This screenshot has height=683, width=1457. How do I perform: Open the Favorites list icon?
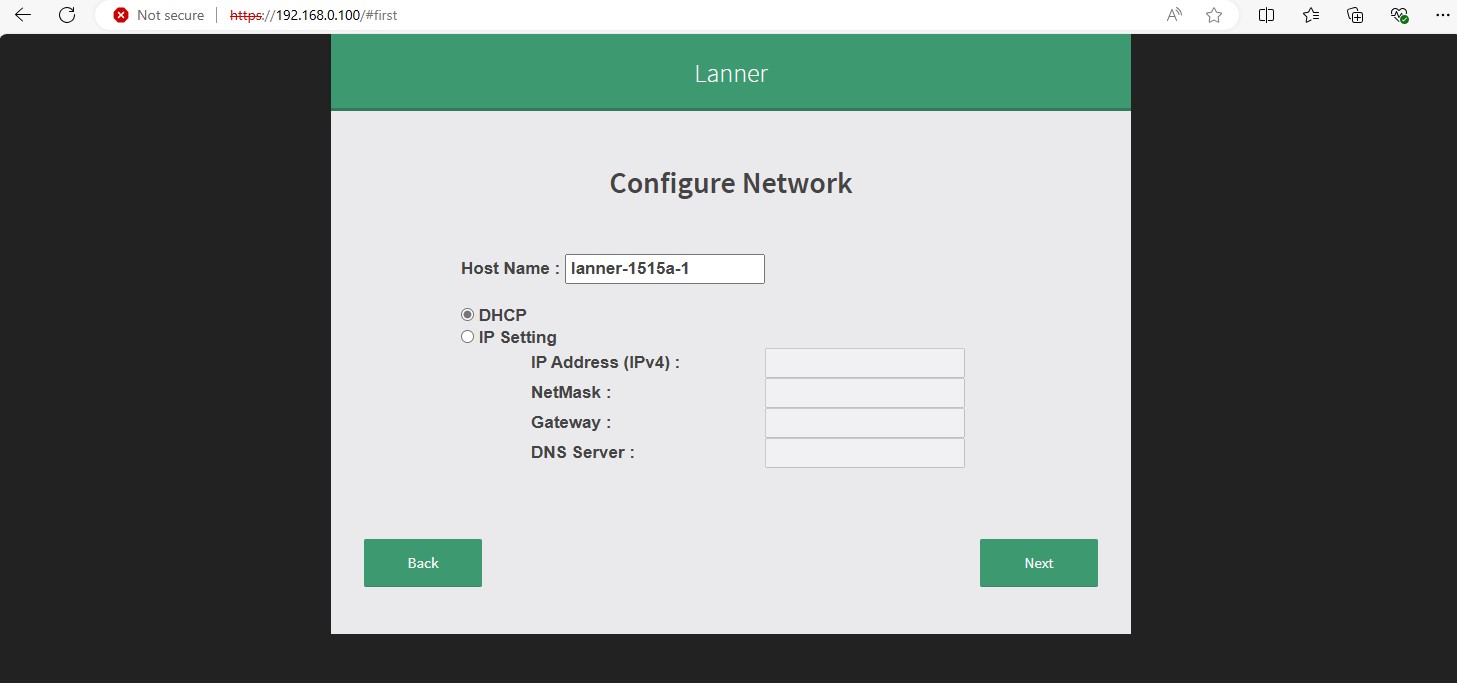coord(1311,15)
